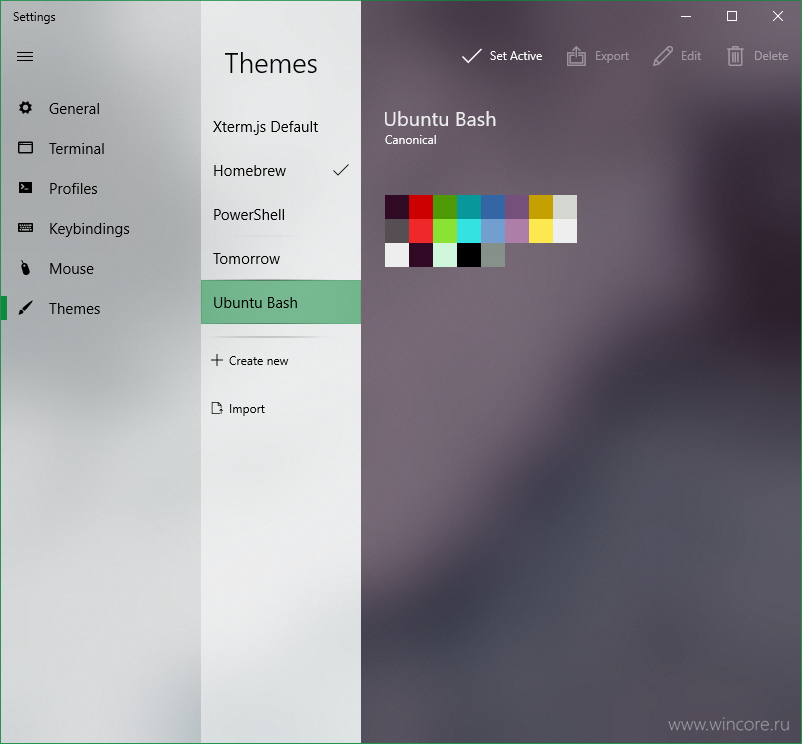
Task: Click the Profiles console icon
Action: click(x=25, y=188)
